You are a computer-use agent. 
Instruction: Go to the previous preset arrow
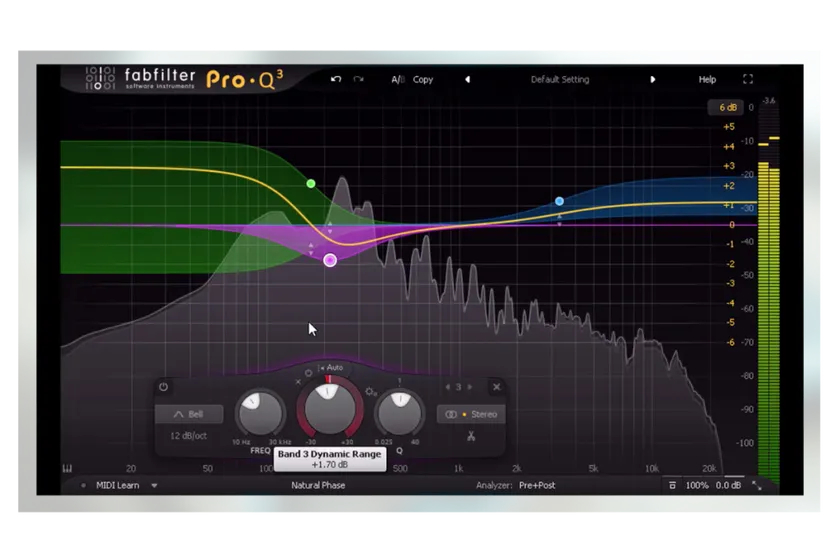(468, 79)
